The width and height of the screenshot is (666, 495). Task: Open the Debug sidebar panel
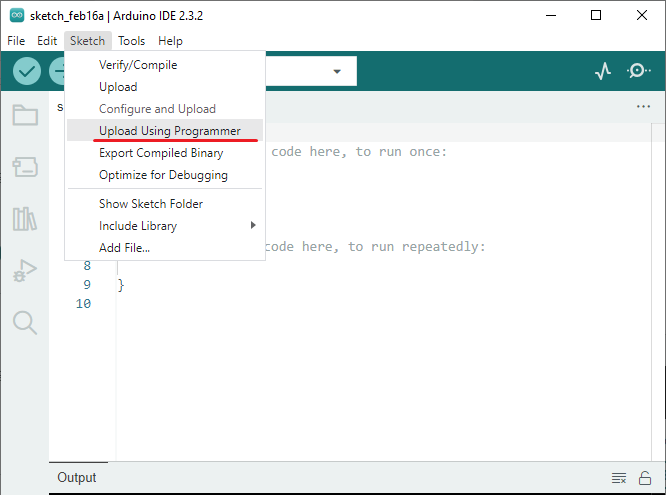(25, 270)
